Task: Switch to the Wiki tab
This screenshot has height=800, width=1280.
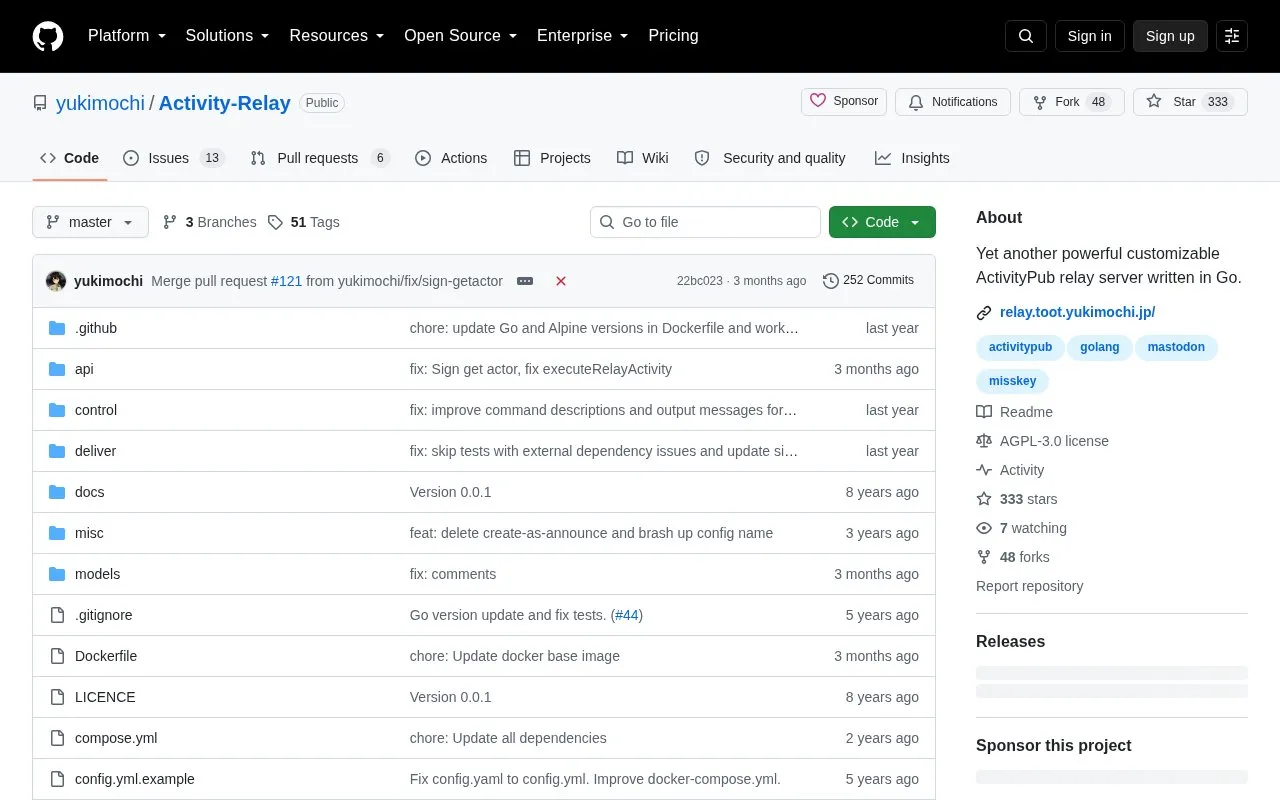Action: pyautogui.click(x=643, y=158)
